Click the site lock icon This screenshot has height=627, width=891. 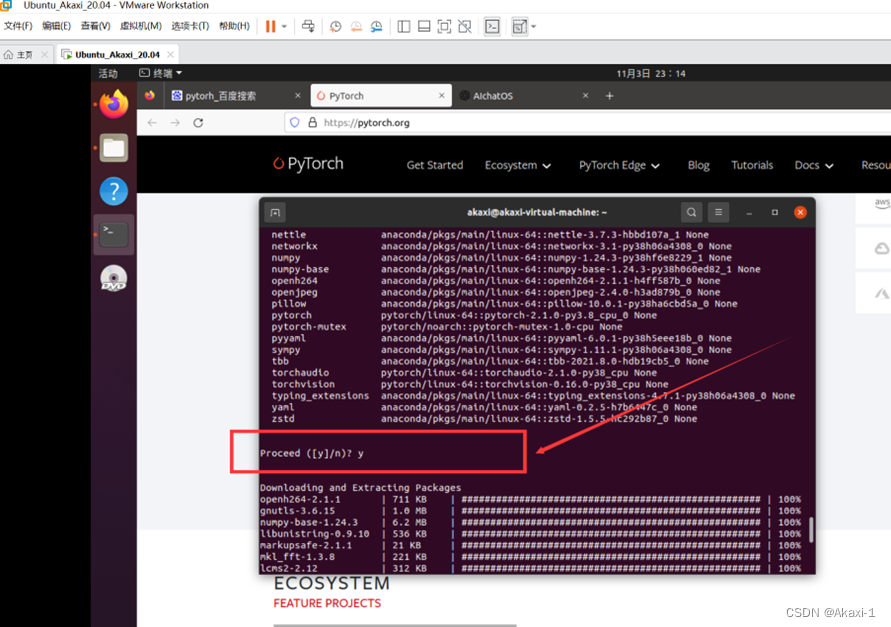point(312,122)
